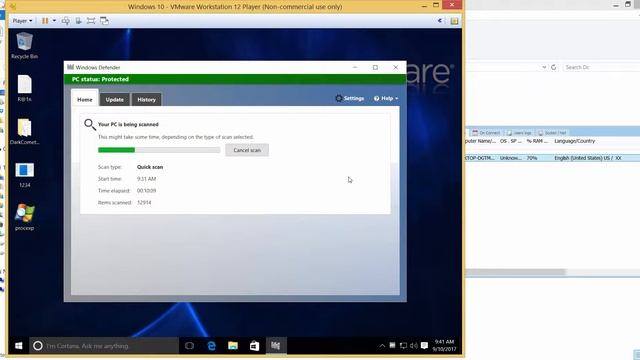Click the scan progress bar
The width and height of the screenshot is (640, 360).
[x=159, y=150]
